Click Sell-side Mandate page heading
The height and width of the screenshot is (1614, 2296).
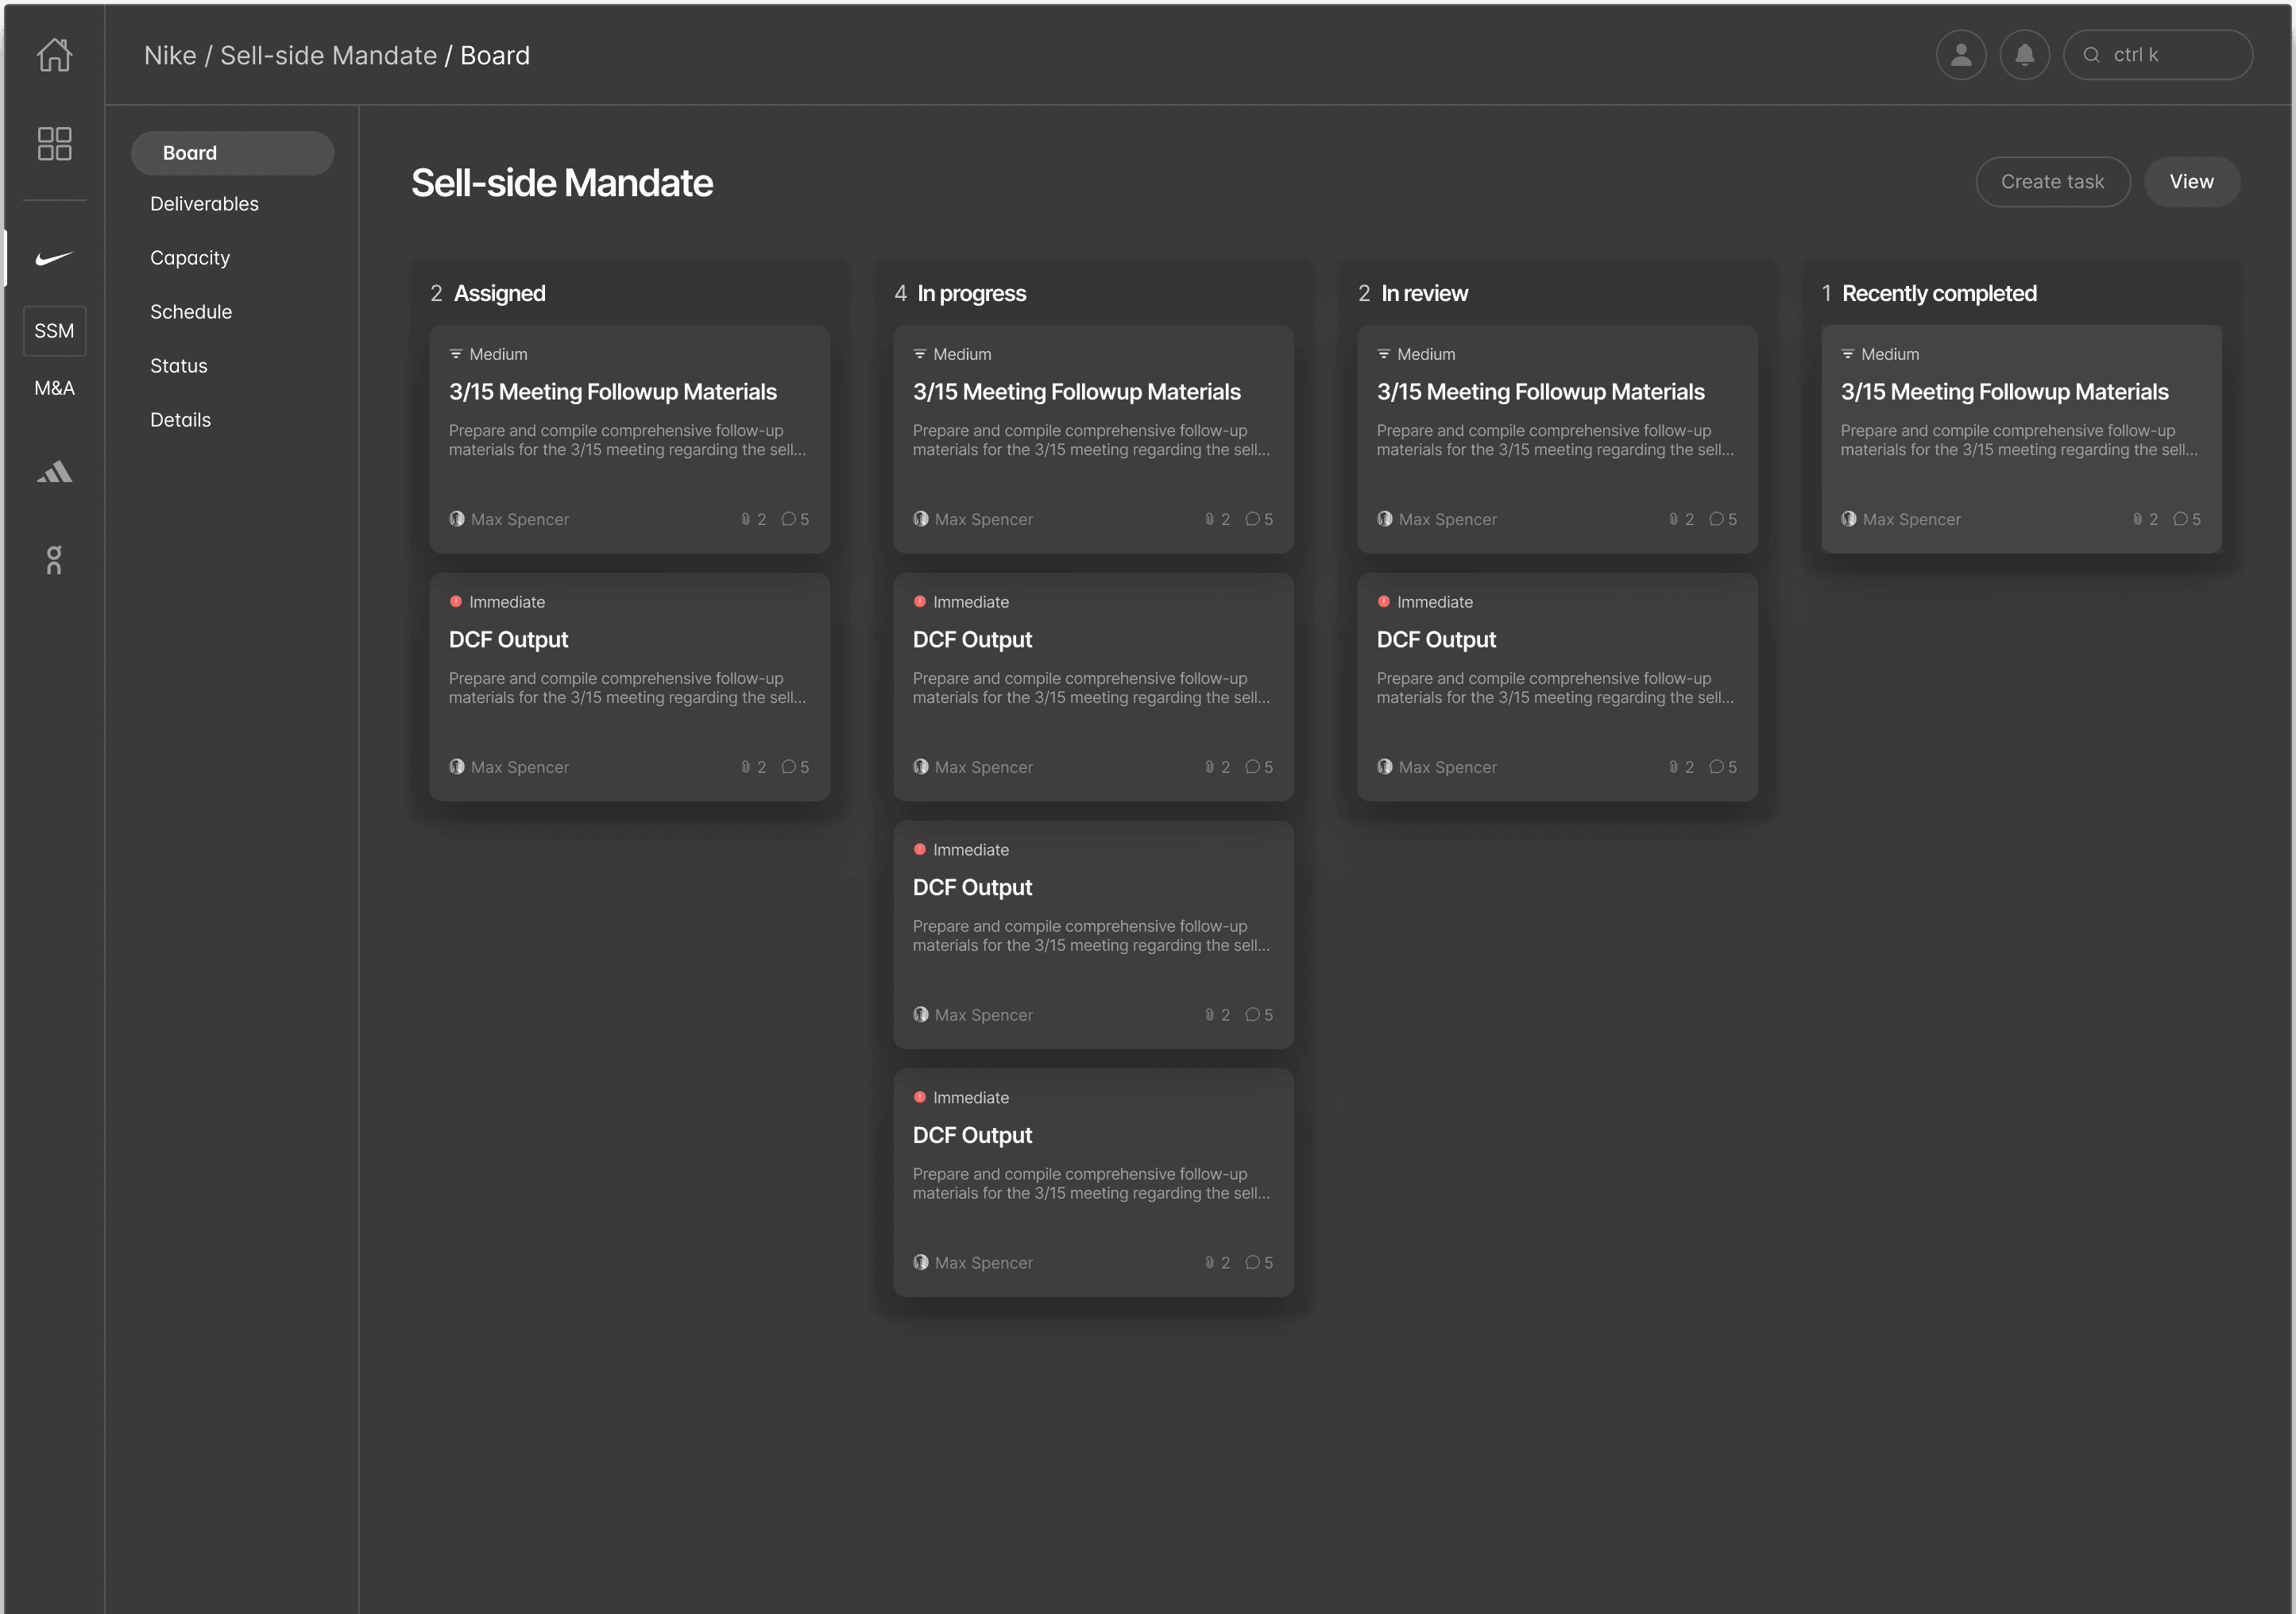click(562, 183)
